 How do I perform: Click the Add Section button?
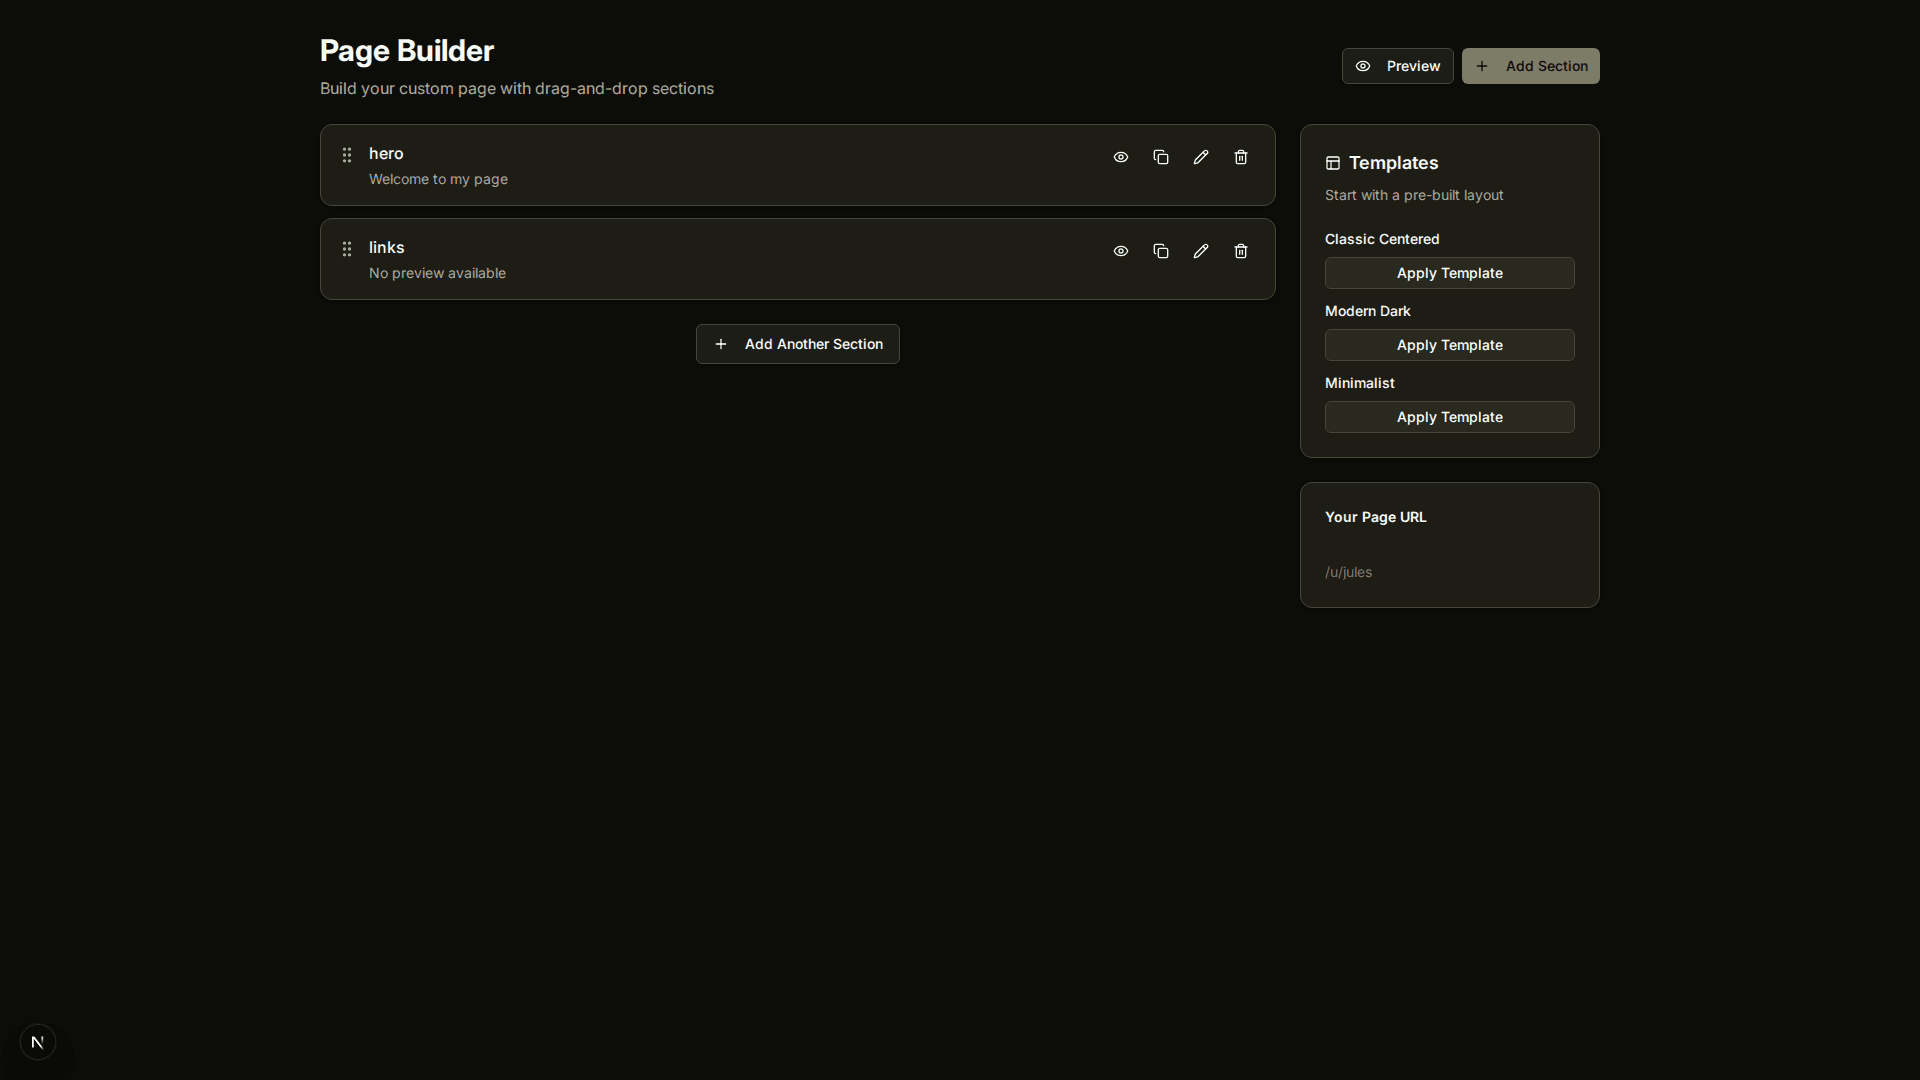pyautogui.click(x=1530, y=66)
